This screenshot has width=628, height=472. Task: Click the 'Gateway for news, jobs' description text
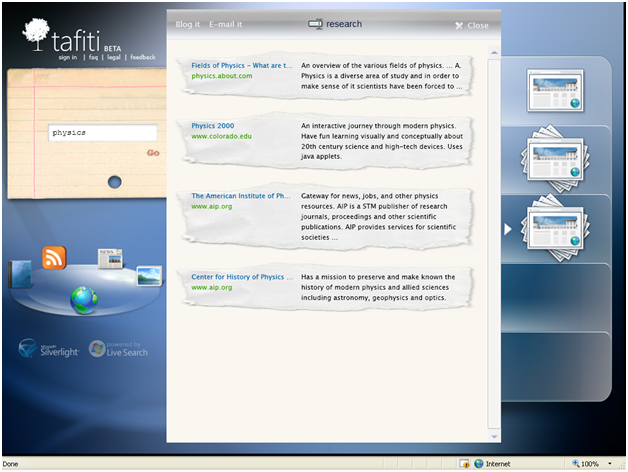pos(378,217)
